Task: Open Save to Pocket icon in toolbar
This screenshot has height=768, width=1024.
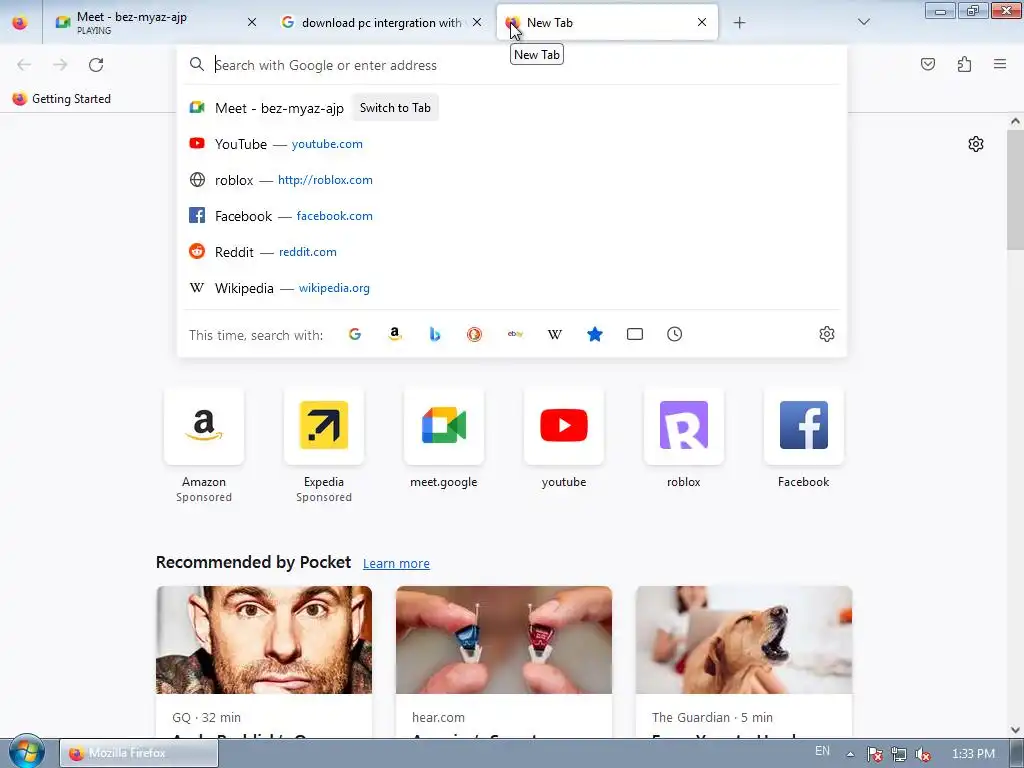Action: [x=927, y=64]
